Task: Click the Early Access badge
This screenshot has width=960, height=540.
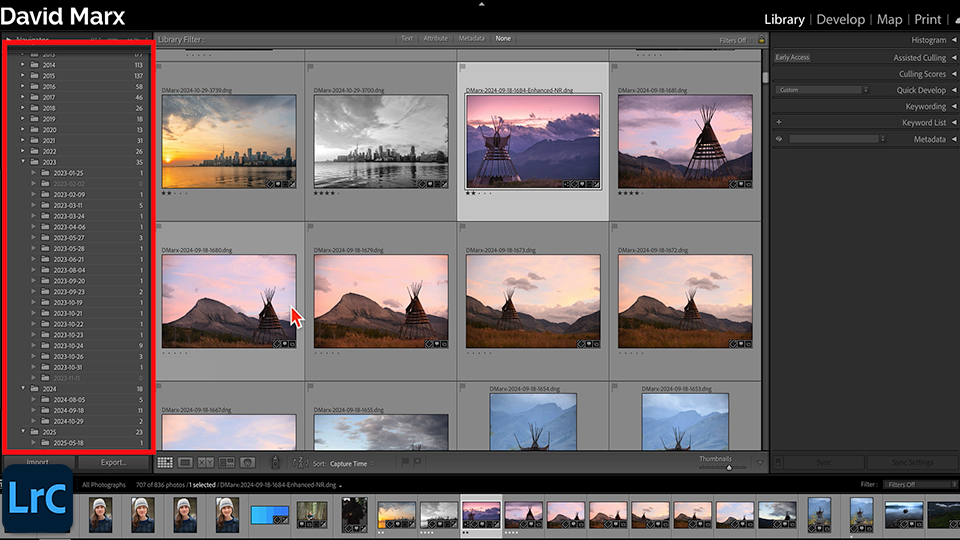Action: pyautogui.click(x=792, y=58)
